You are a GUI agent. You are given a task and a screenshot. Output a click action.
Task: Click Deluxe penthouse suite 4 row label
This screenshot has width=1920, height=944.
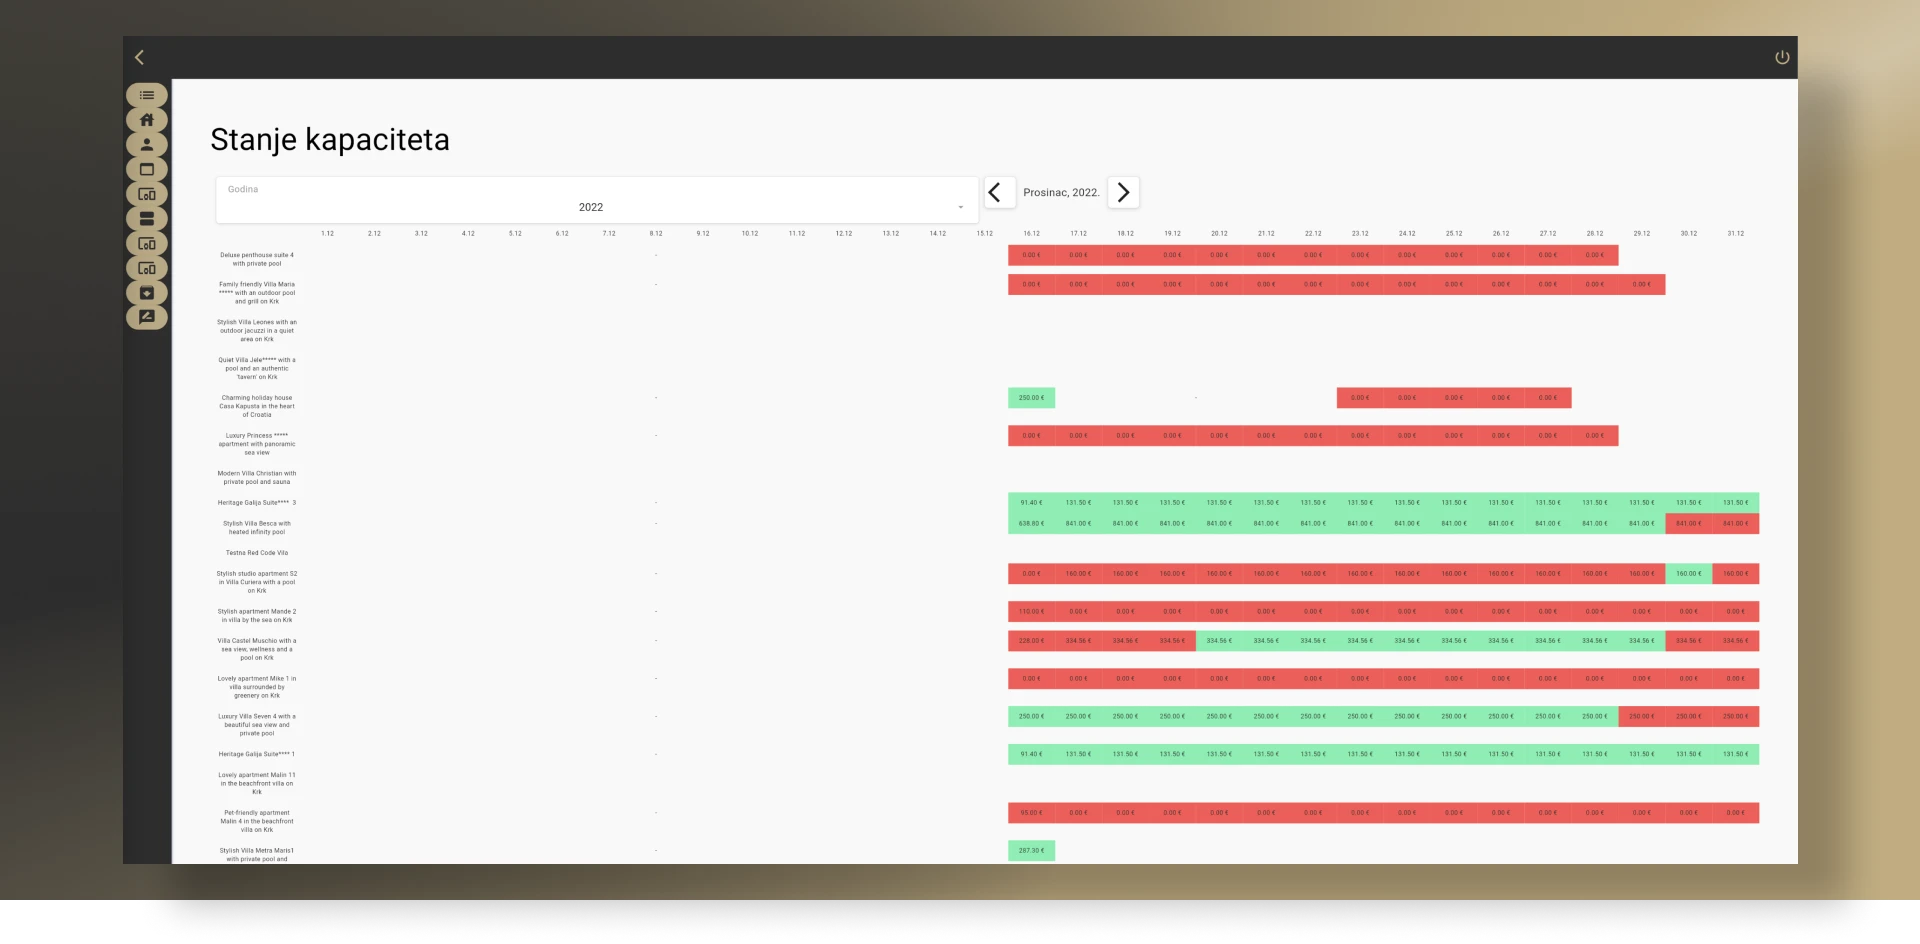pos(257,259)
